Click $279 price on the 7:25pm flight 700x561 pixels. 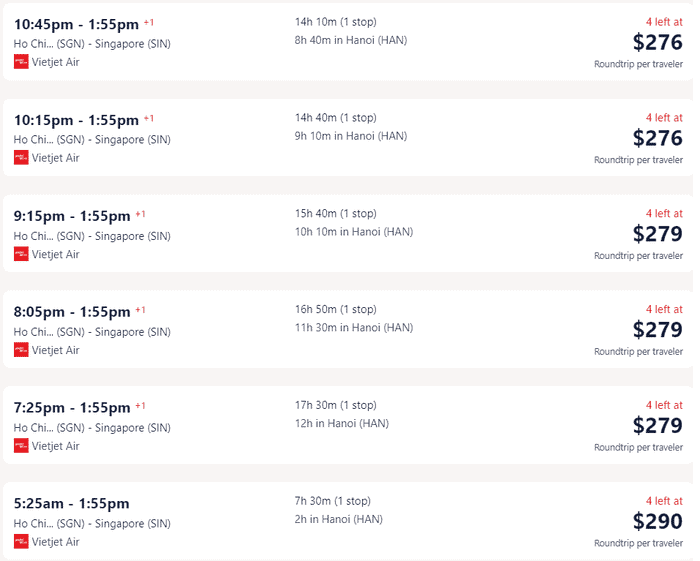point(658,425)
